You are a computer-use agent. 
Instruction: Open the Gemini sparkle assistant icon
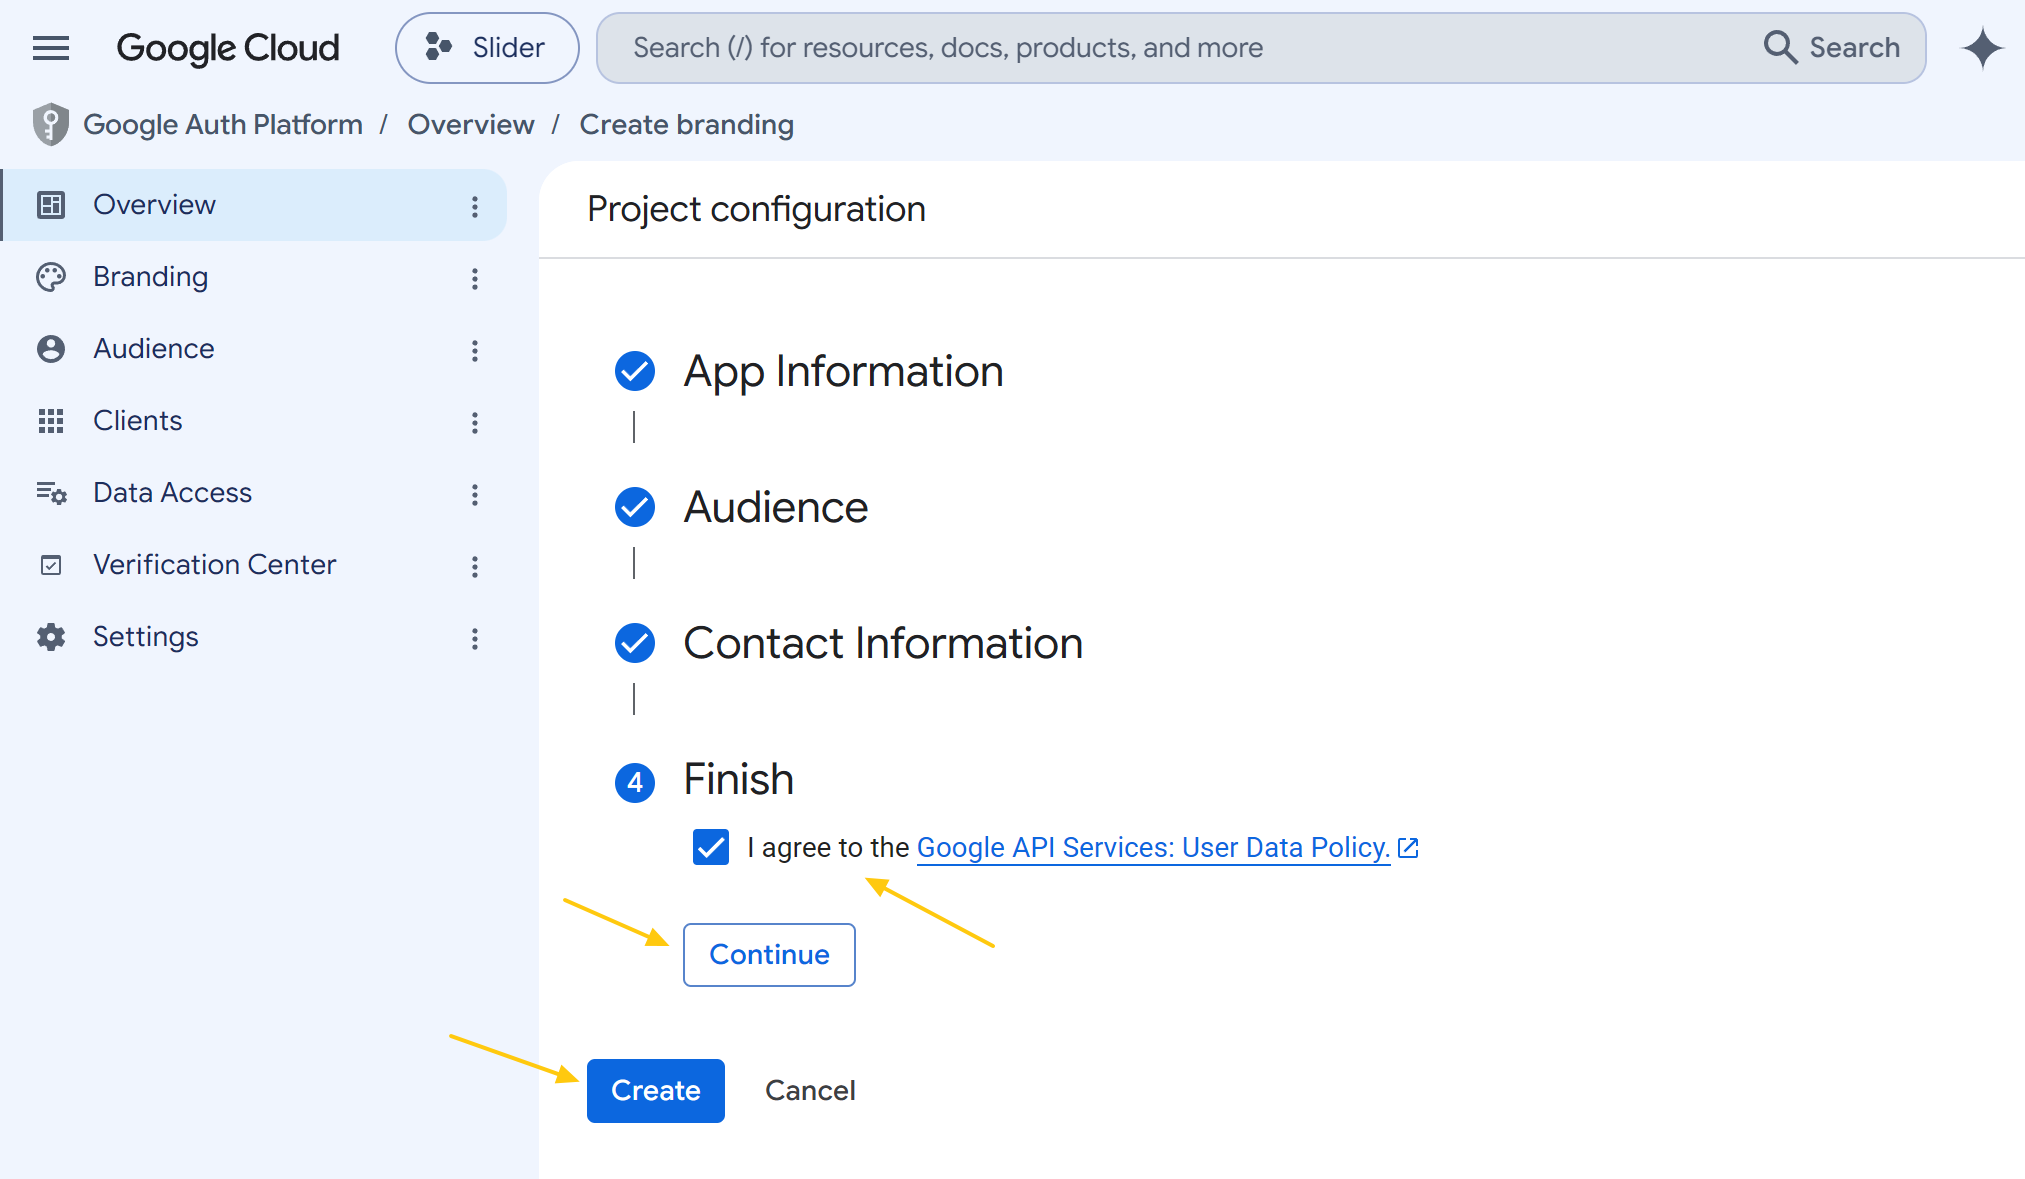(x=1982, y=48)
